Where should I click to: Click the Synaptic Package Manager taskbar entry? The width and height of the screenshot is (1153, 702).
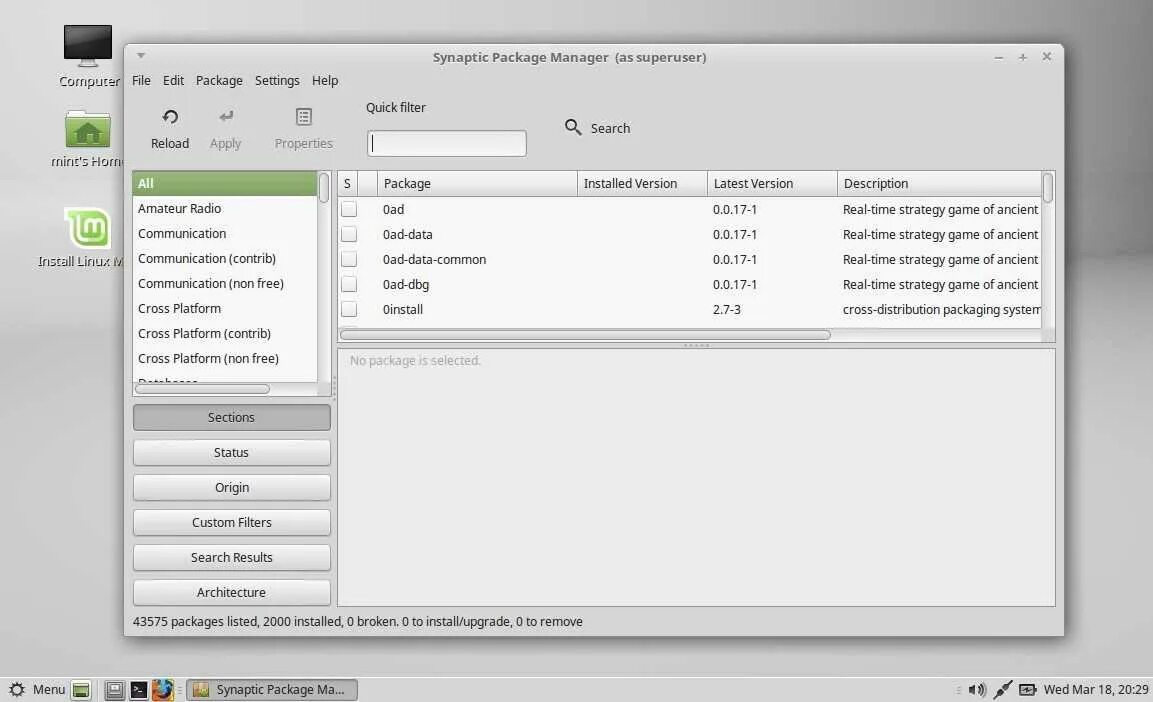272,690
